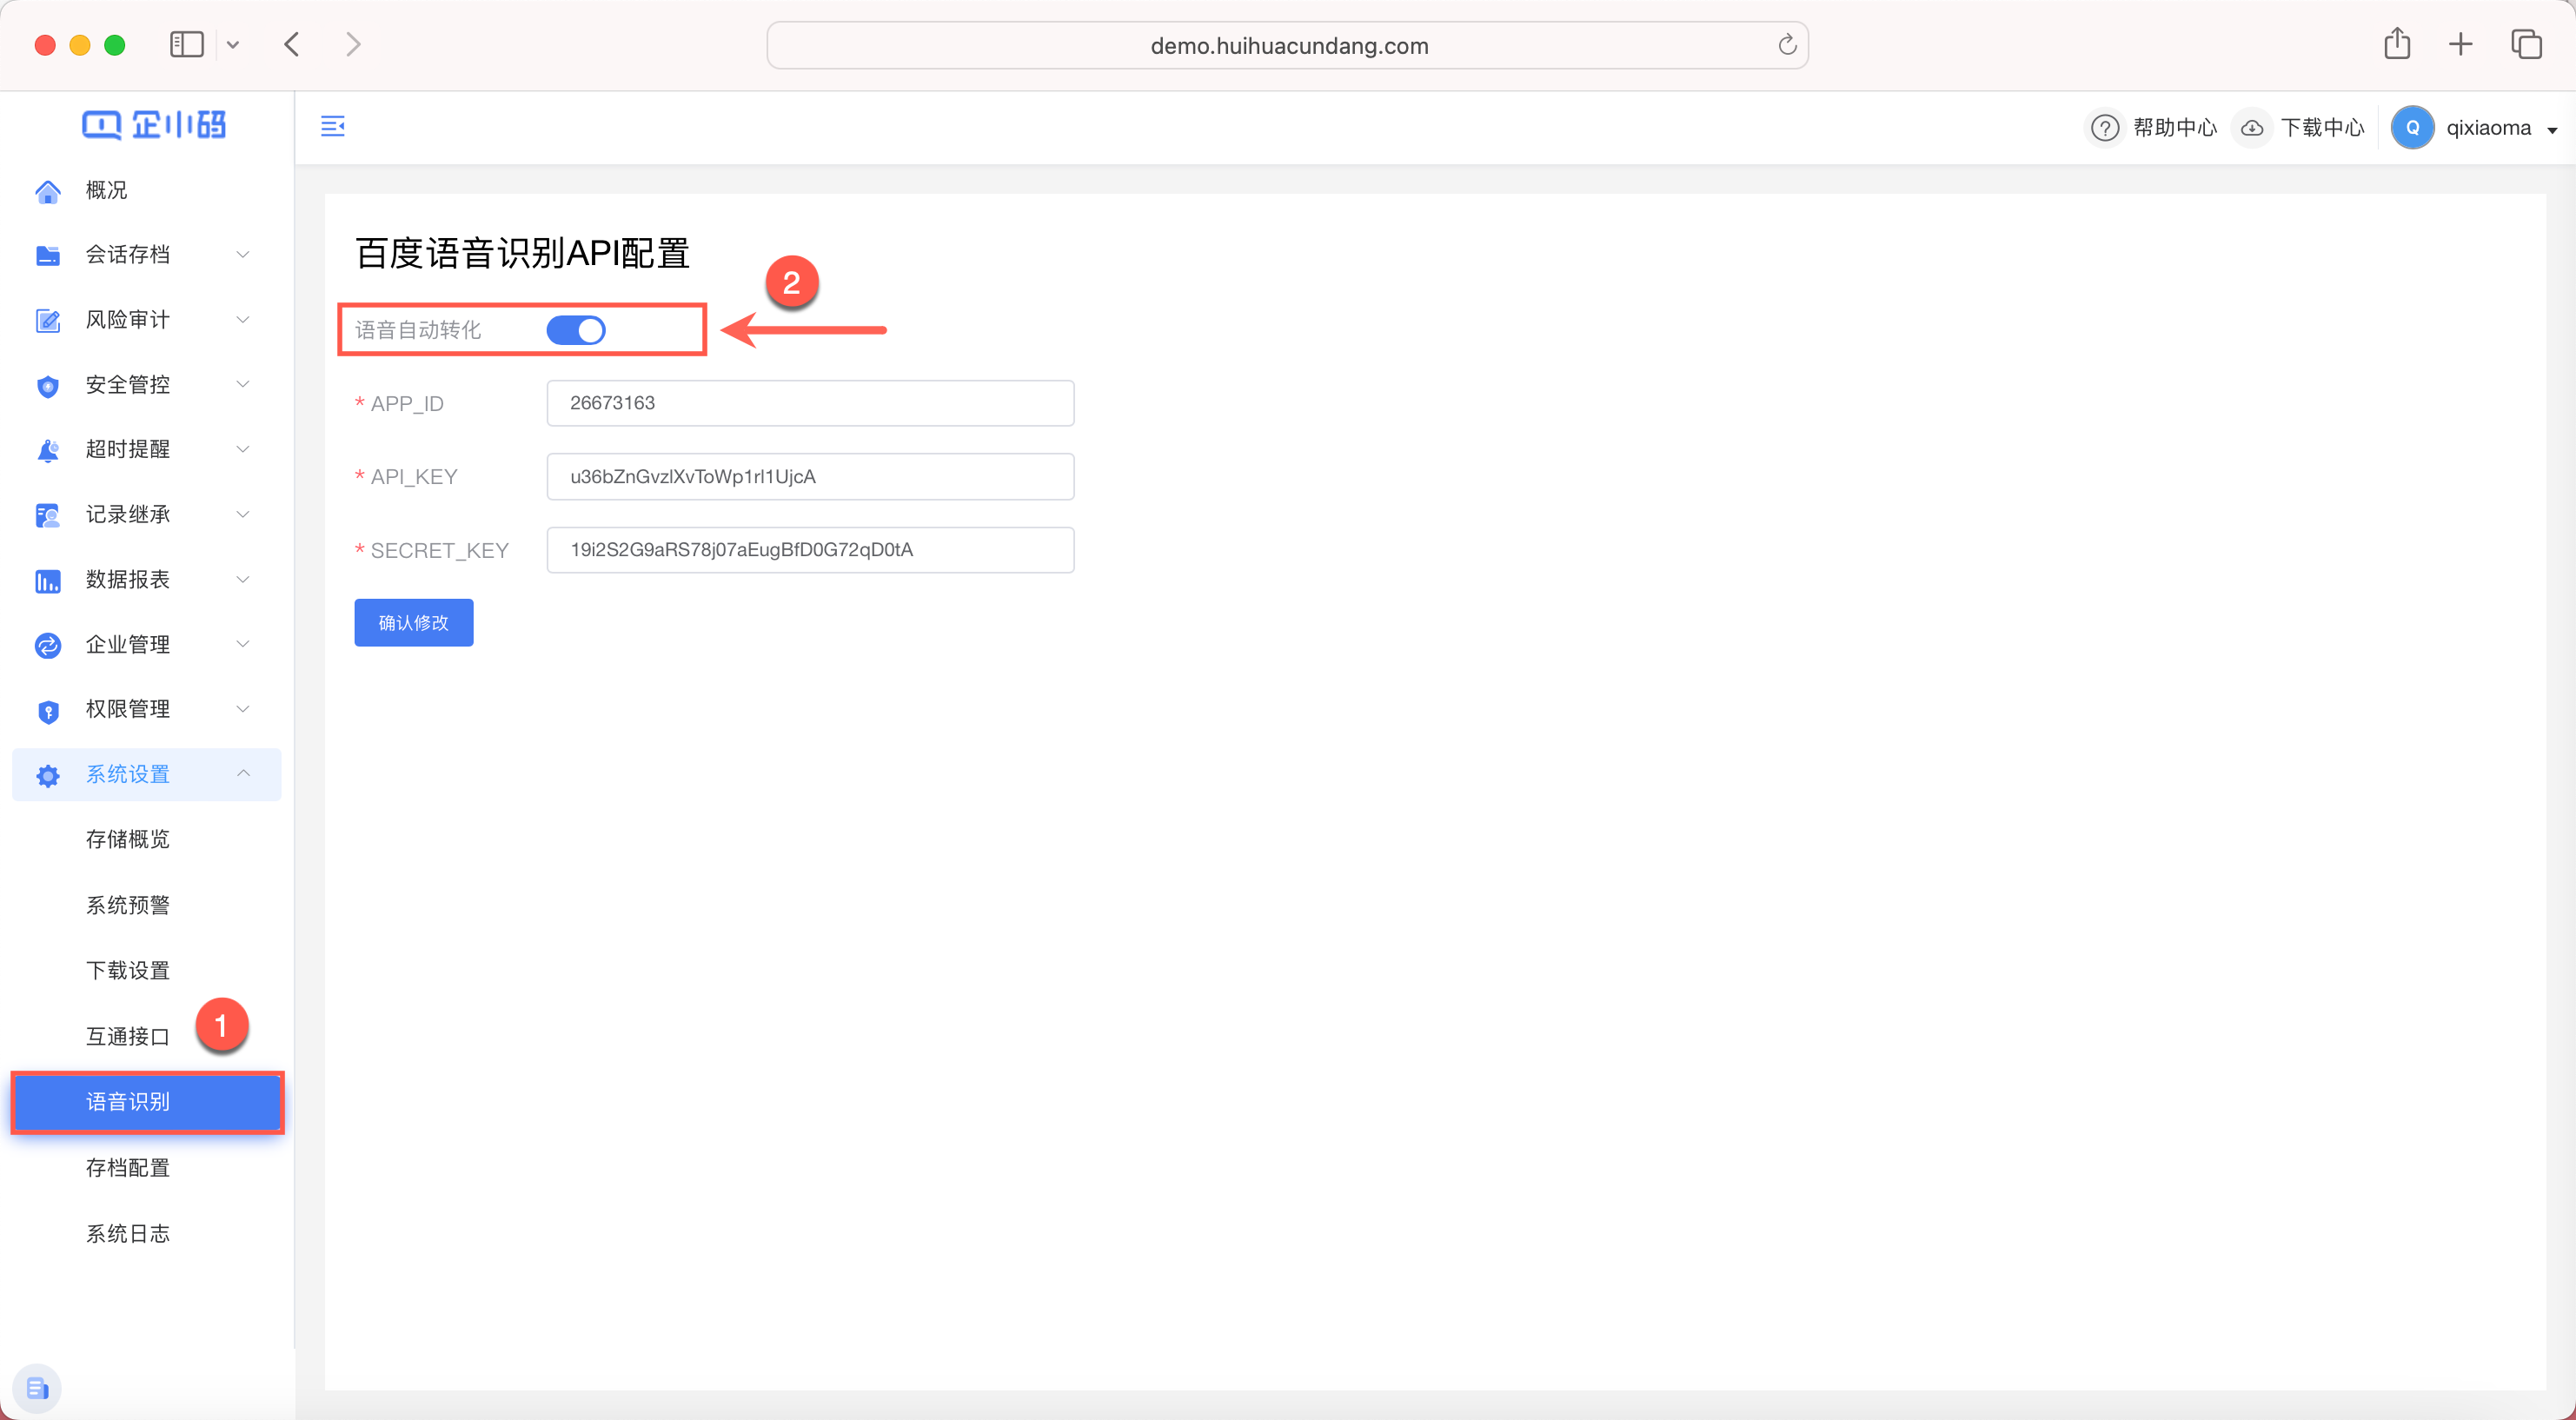Go back with the back arrow
The width and height of the screenshot is (2576, 1420).
point(292,44)
